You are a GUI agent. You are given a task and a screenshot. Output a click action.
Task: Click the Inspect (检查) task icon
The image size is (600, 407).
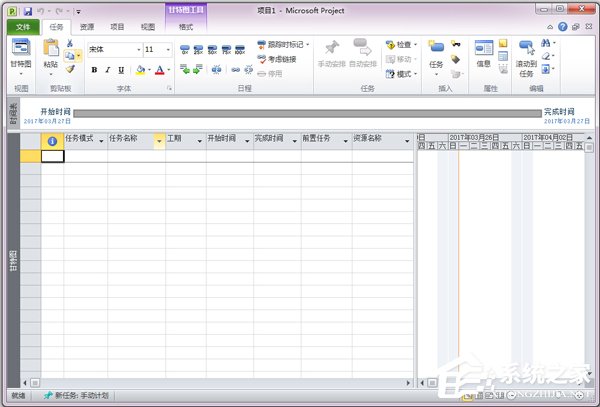pos(401,45)
